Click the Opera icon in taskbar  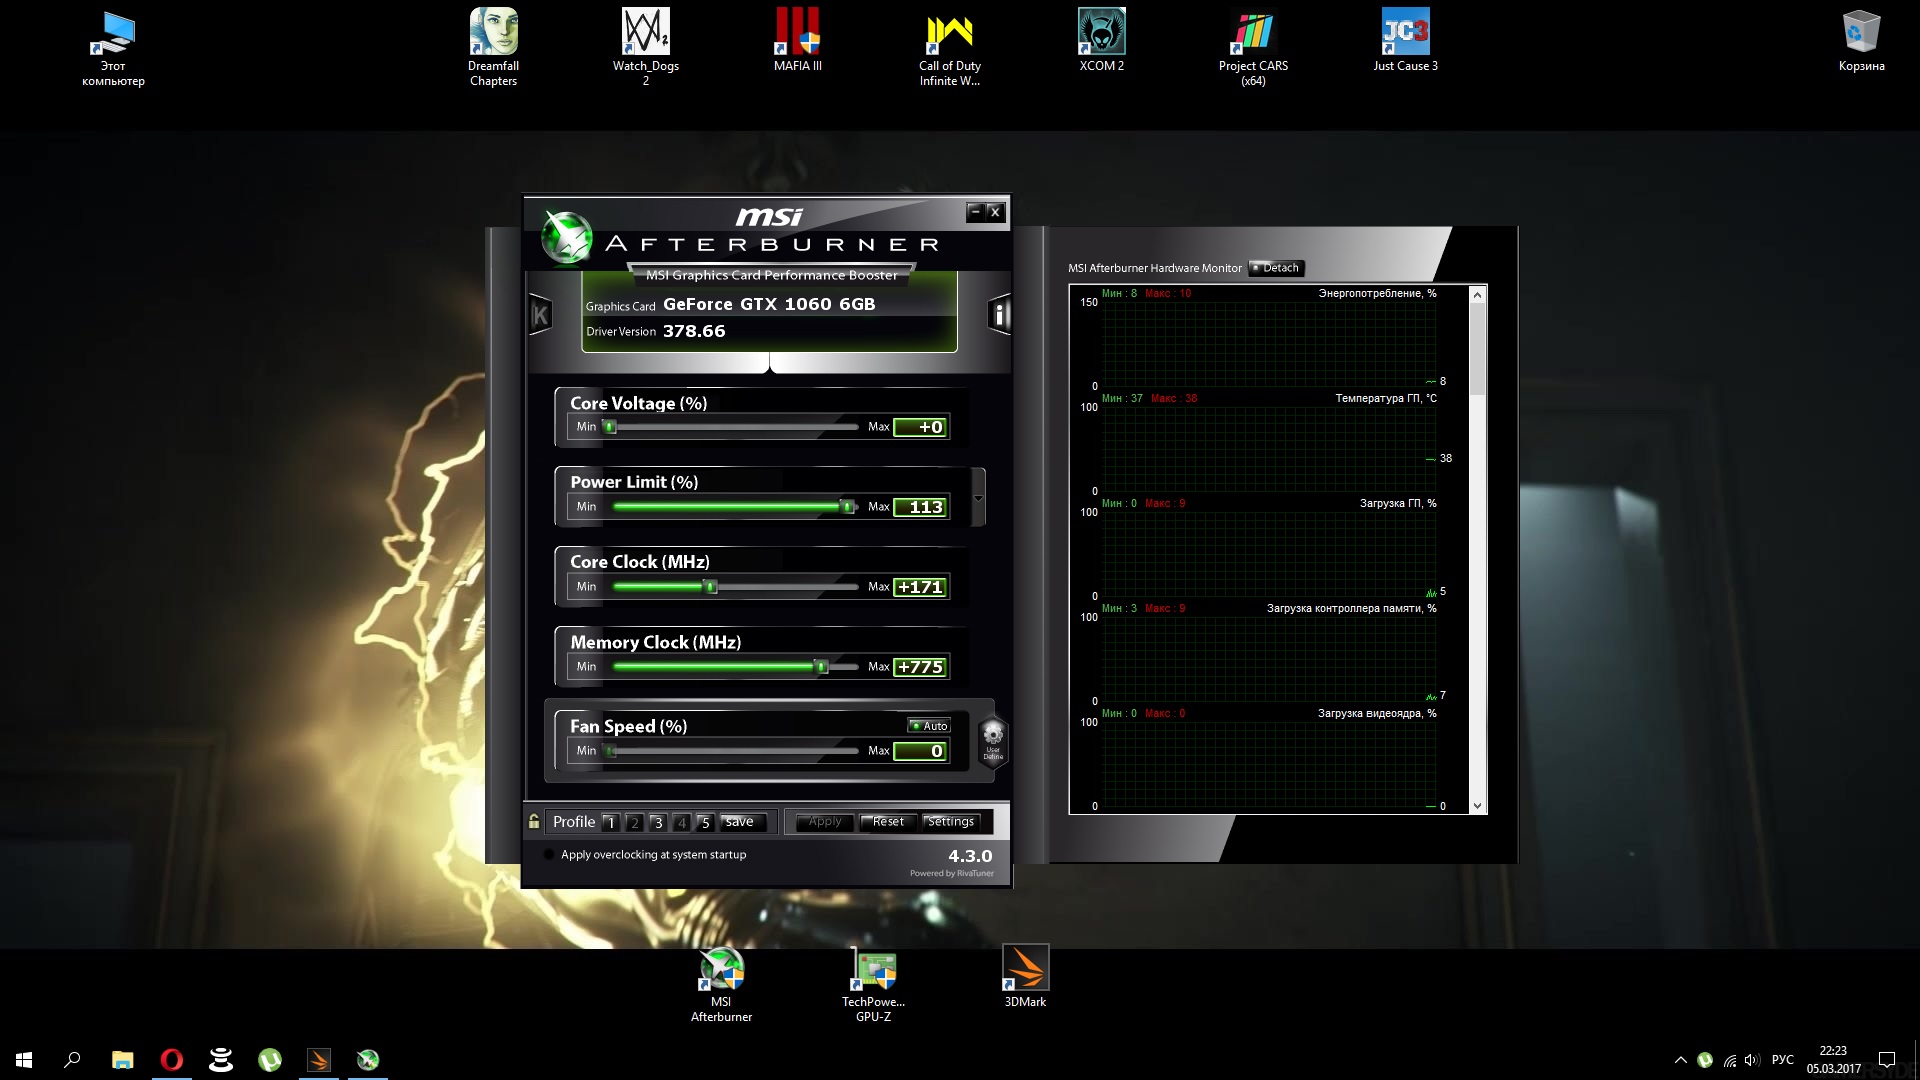coord(172,1059)
